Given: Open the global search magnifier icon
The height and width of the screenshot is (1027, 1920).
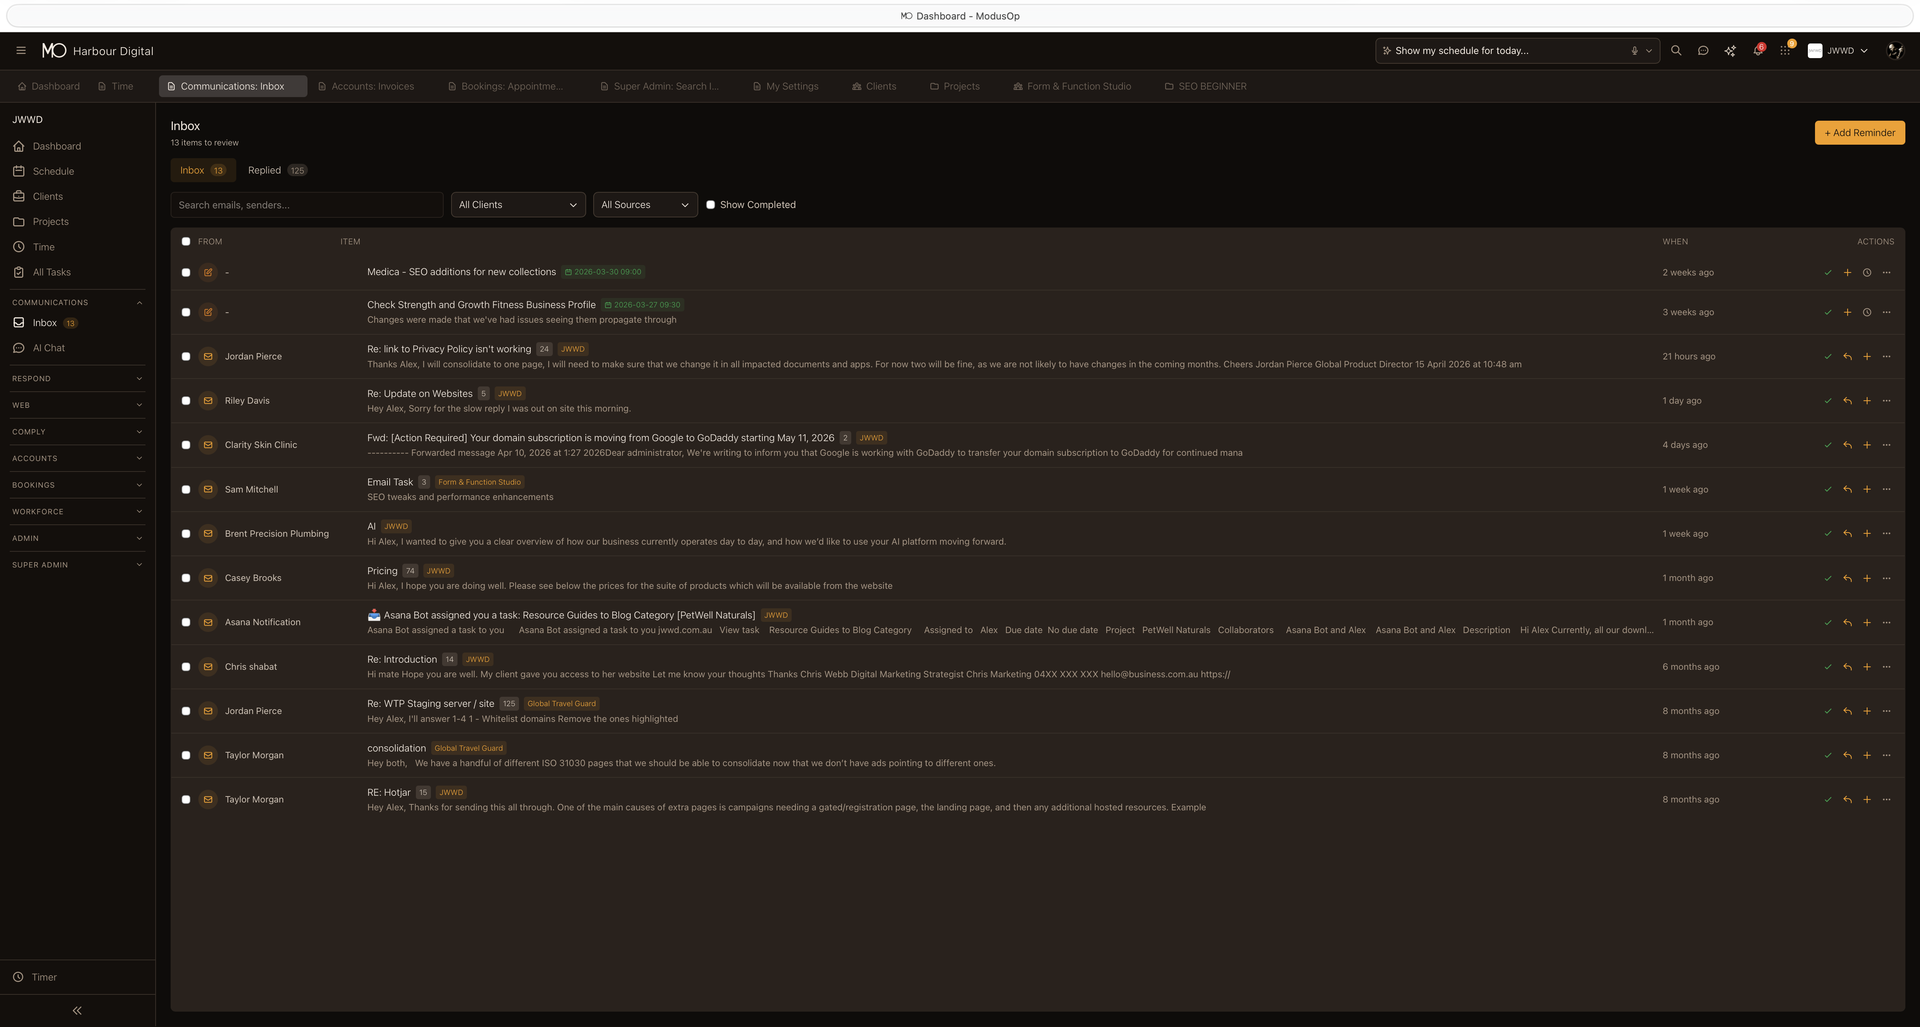Looking at the screenshot, I should 1676,50.
